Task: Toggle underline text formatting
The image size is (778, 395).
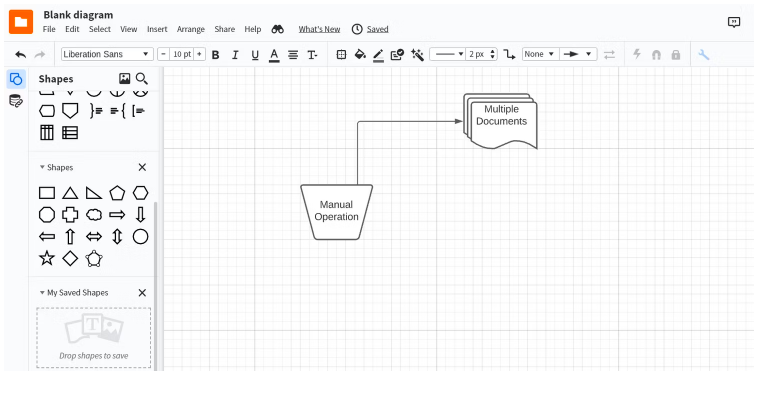Action: coord(255,55)
